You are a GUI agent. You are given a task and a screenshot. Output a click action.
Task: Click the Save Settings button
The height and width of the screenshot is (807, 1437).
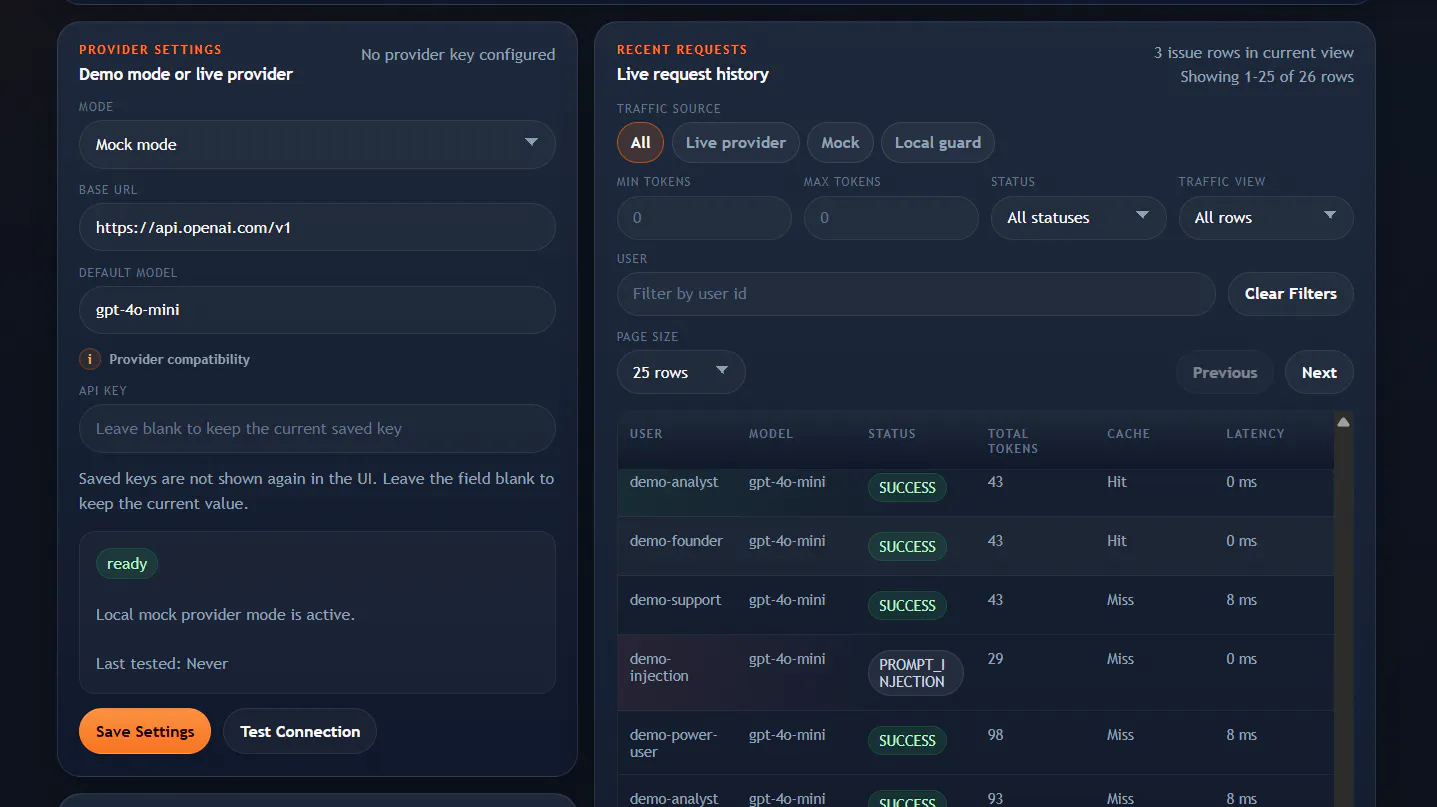coord(145,731)
